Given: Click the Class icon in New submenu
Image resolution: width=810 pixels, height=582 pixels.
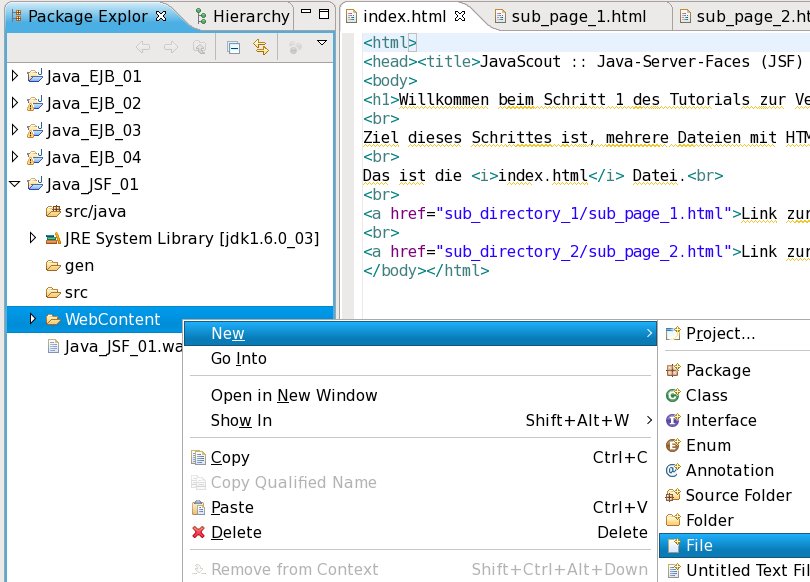Looking at the screenshot, I should [673, 396].
